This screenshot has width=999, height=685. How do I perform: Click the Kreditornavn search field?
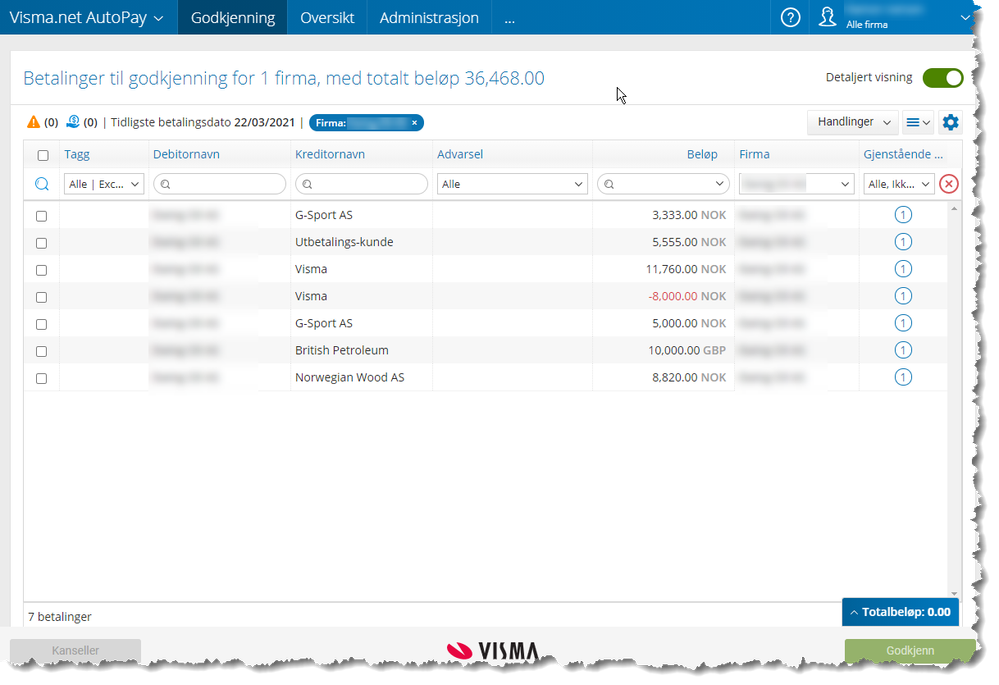361,184
